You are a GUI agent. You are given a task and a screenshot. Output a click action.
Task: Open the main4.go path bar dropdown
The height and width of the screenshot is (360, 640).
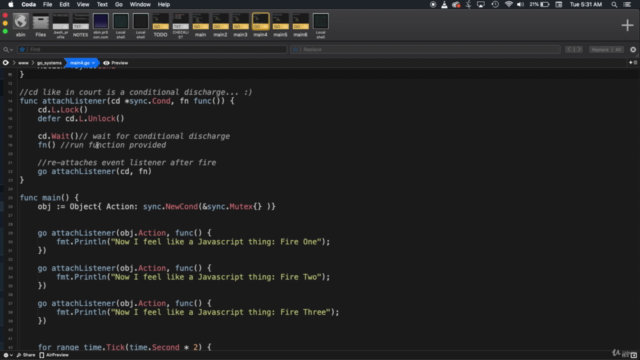click(x=82, y=63)
